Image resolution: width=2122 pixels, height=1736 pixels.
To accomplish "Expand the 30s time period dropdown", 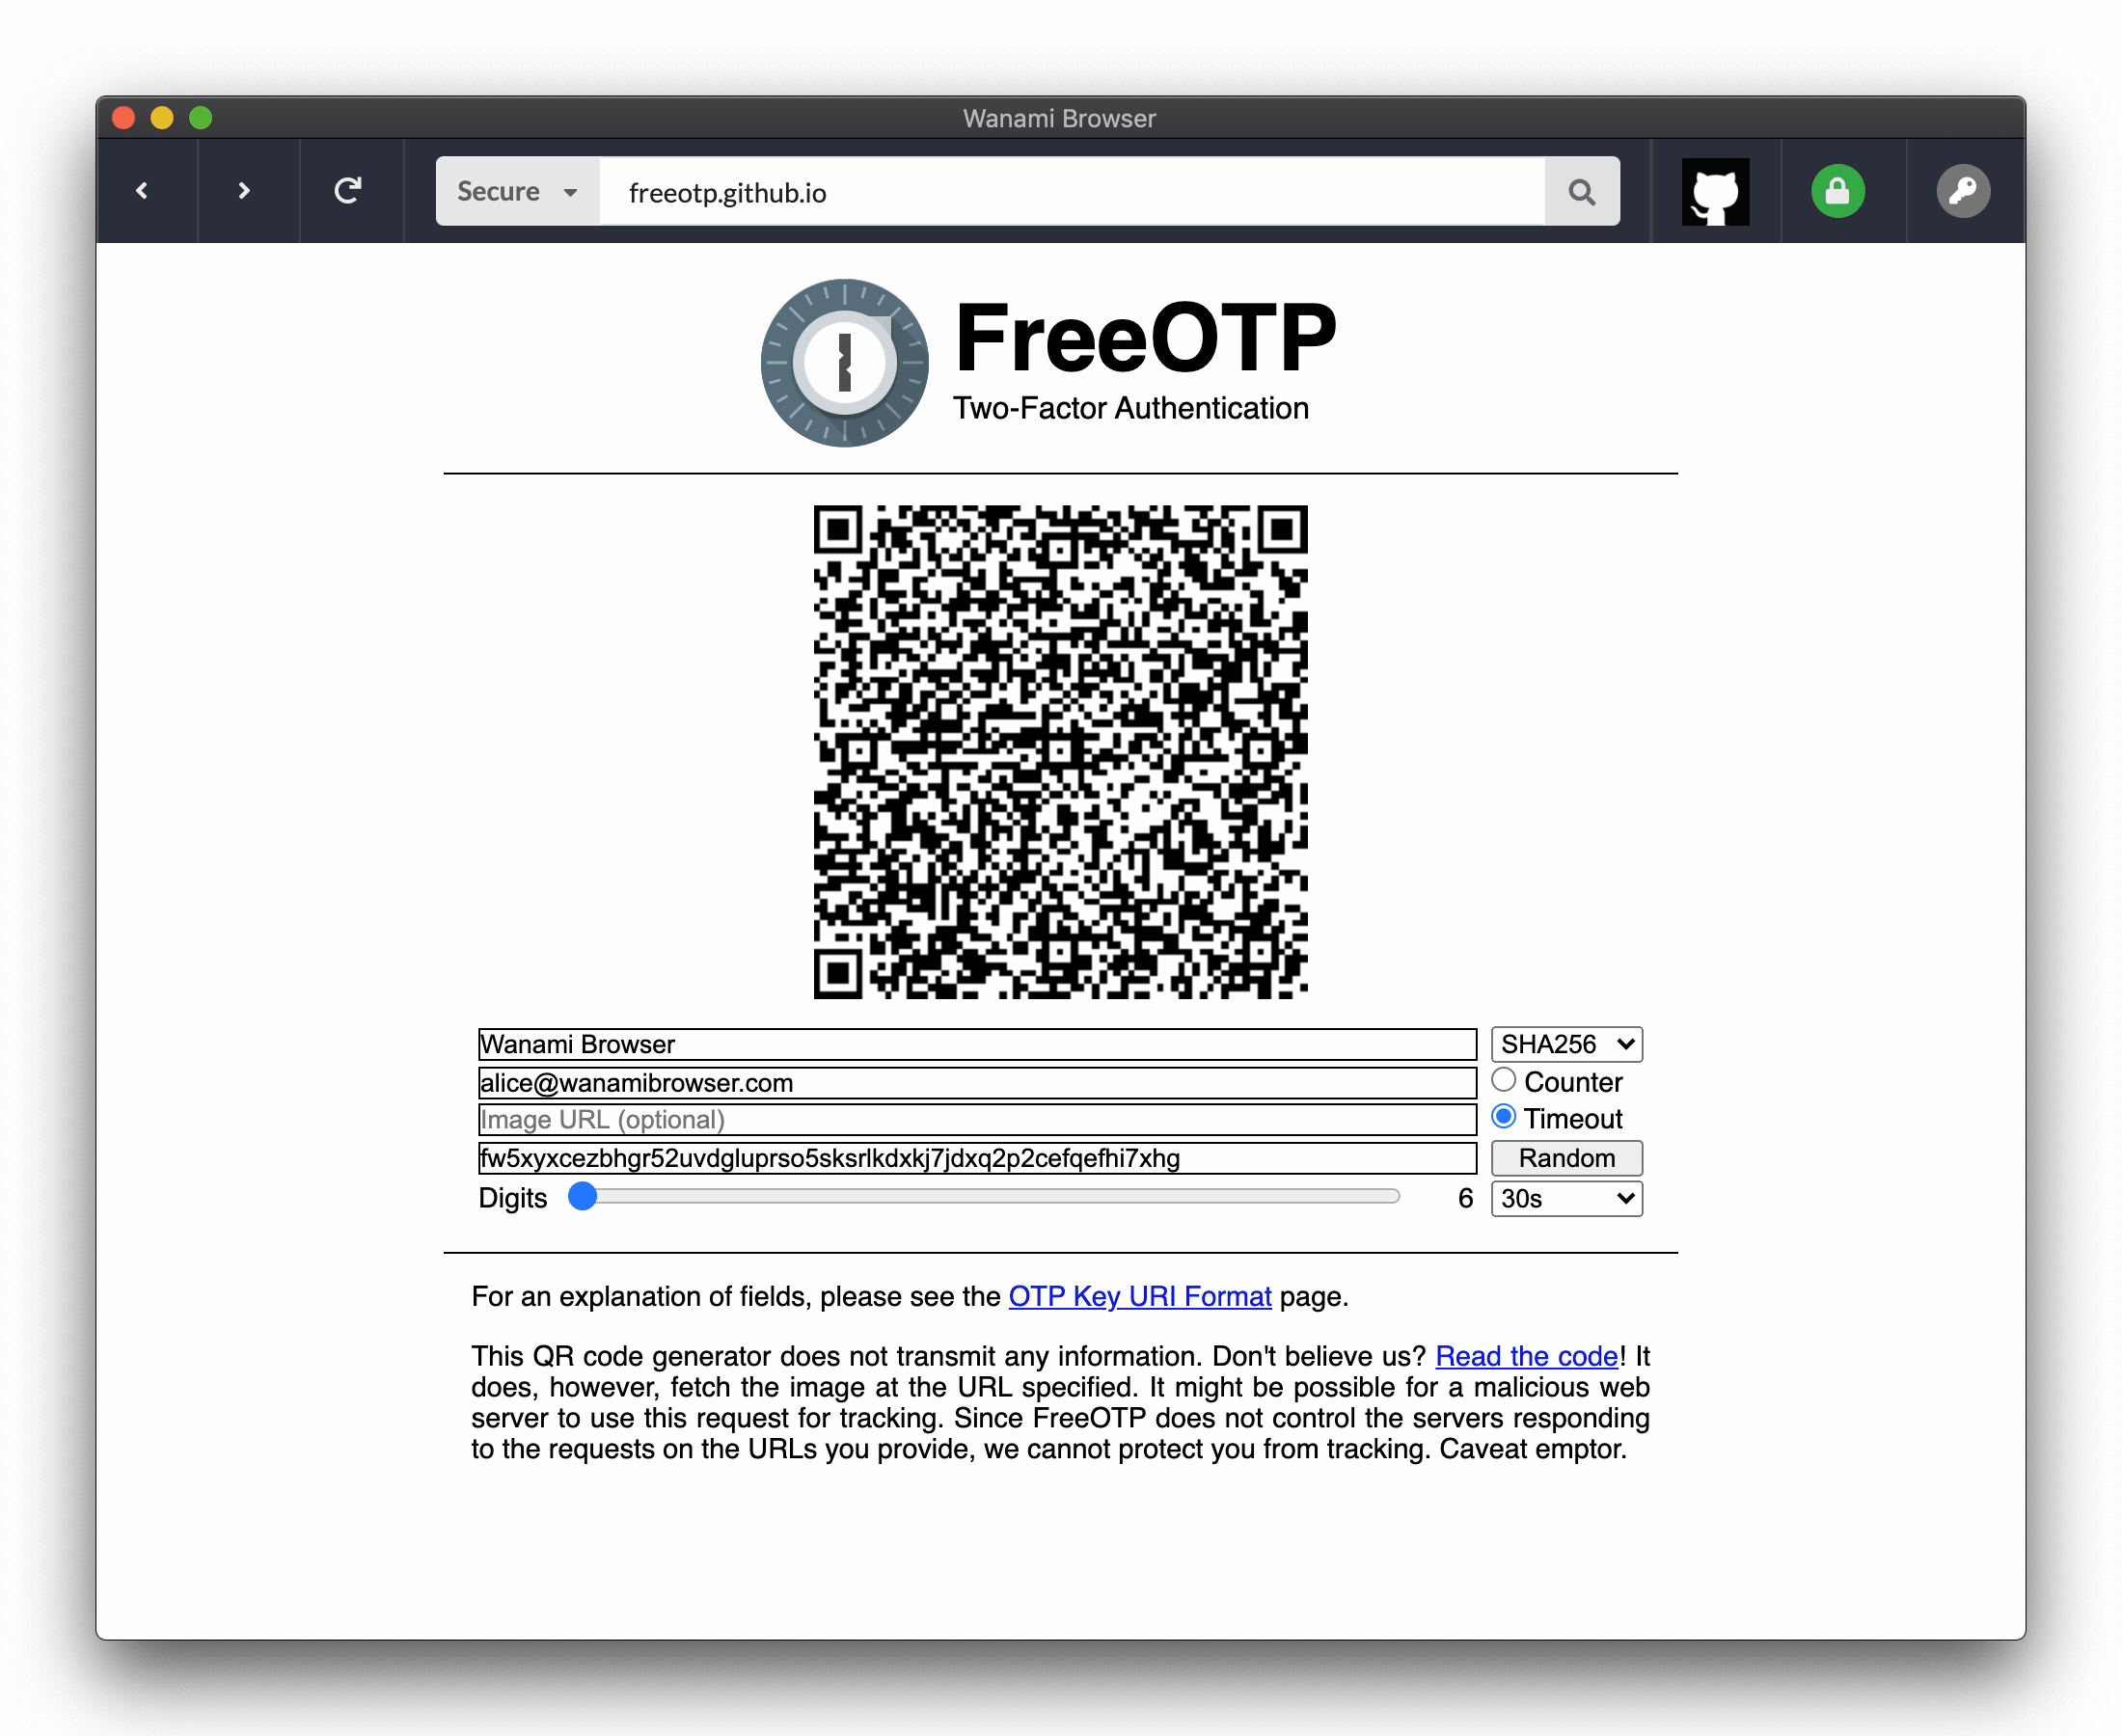I will click(x=1562, y=1199).
